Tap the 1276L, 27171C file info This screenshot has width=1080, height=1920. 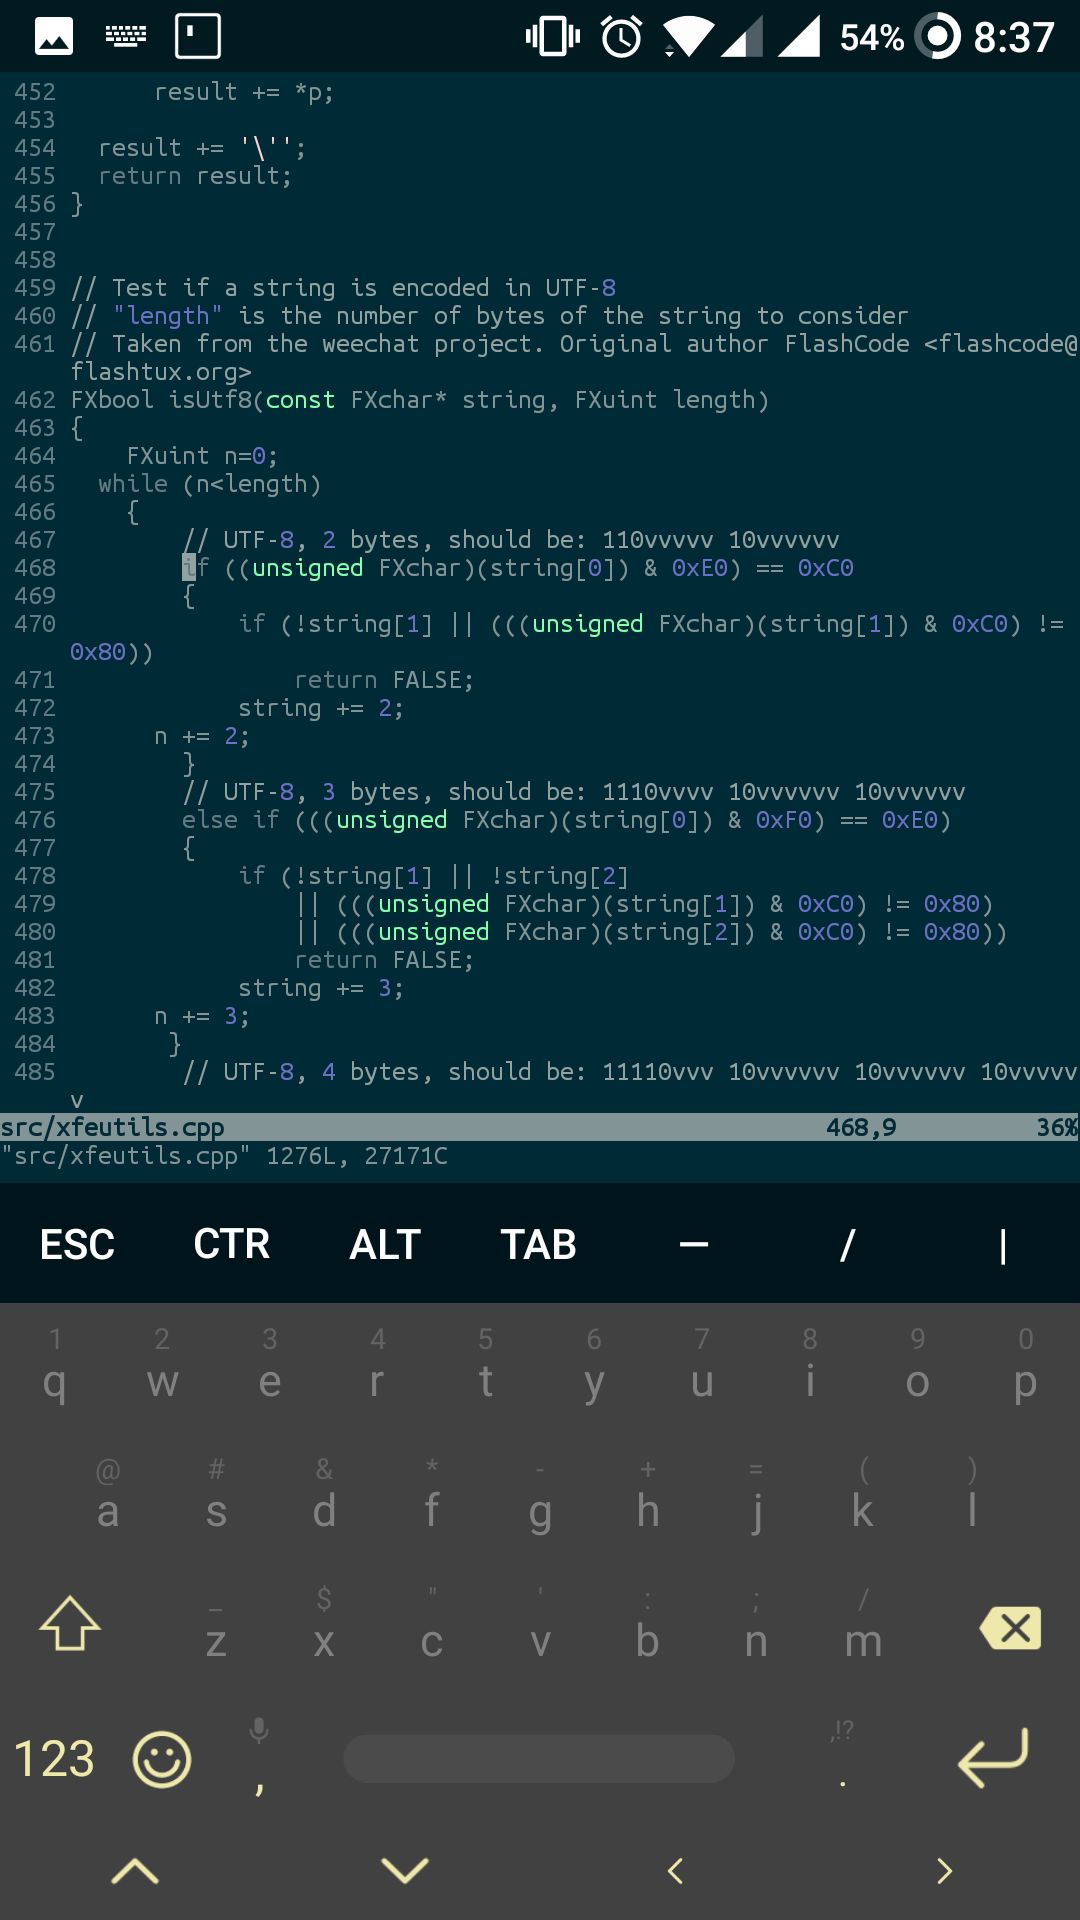[x=357, y=1156]
